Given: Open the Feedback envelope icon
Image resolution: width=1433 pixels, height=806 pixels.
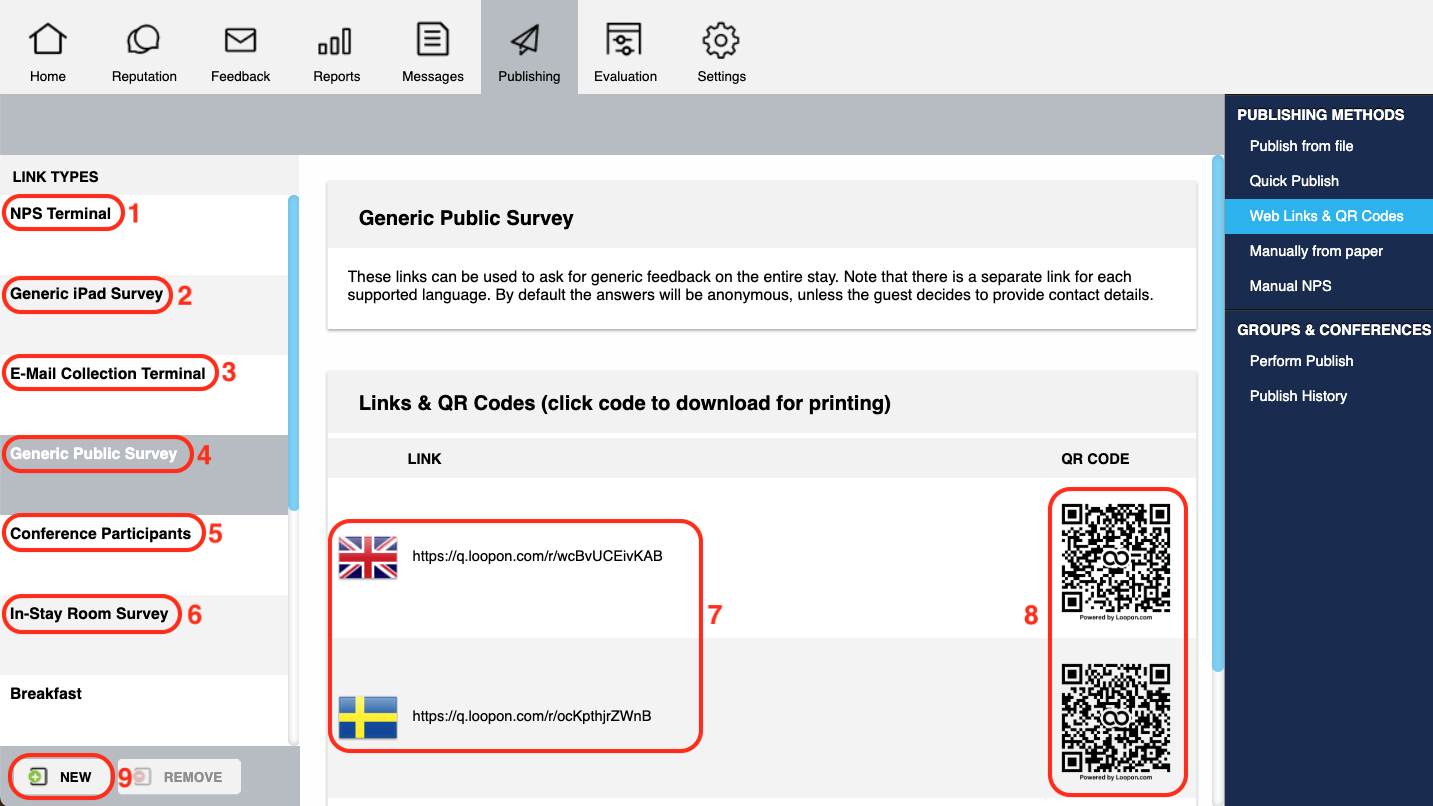Looking at the screenshot, I should tap(240, 41).
